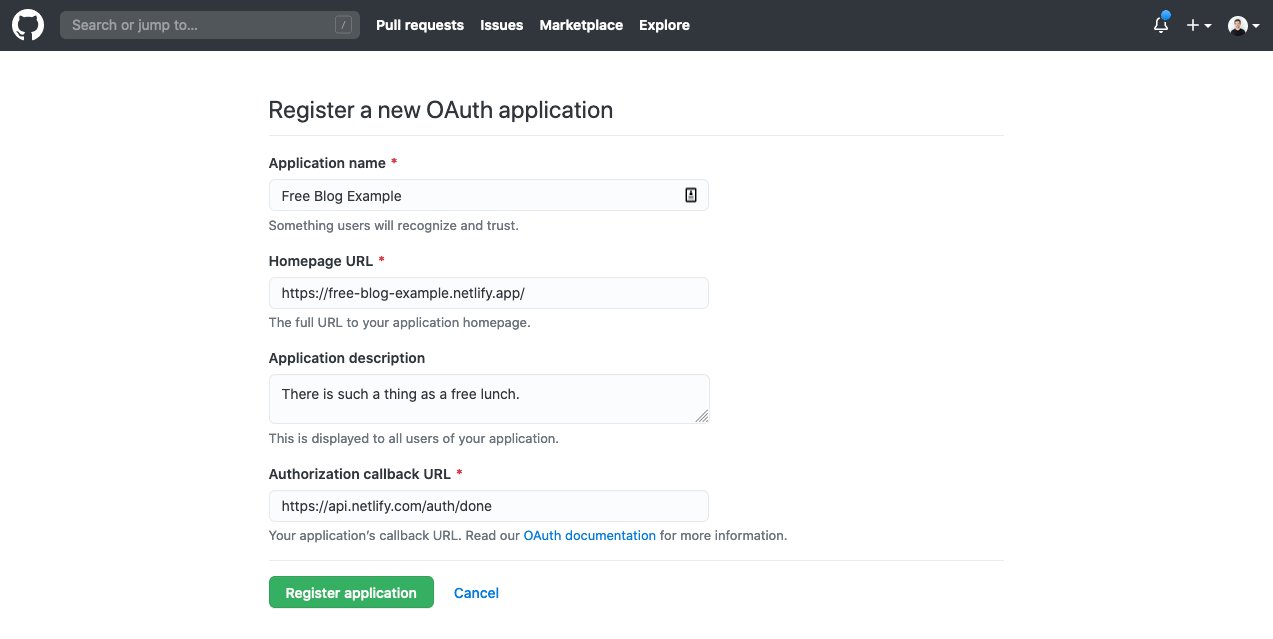
Task: Click the password manager icon in Application name
Action: (x=691, y=195)
